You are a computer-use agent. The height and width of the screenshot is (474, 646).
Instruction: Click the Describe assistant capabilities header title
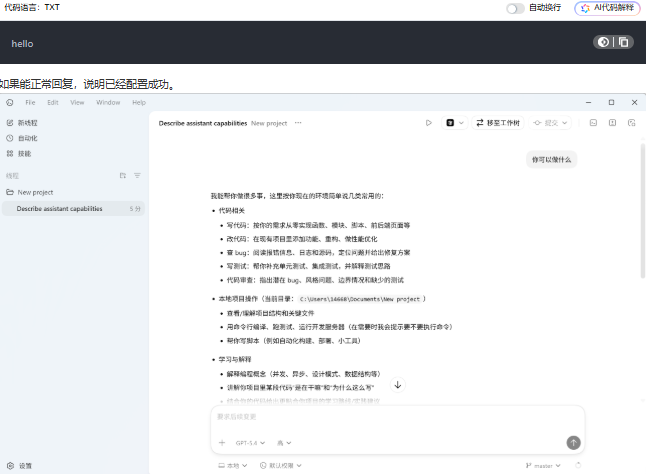203,123
